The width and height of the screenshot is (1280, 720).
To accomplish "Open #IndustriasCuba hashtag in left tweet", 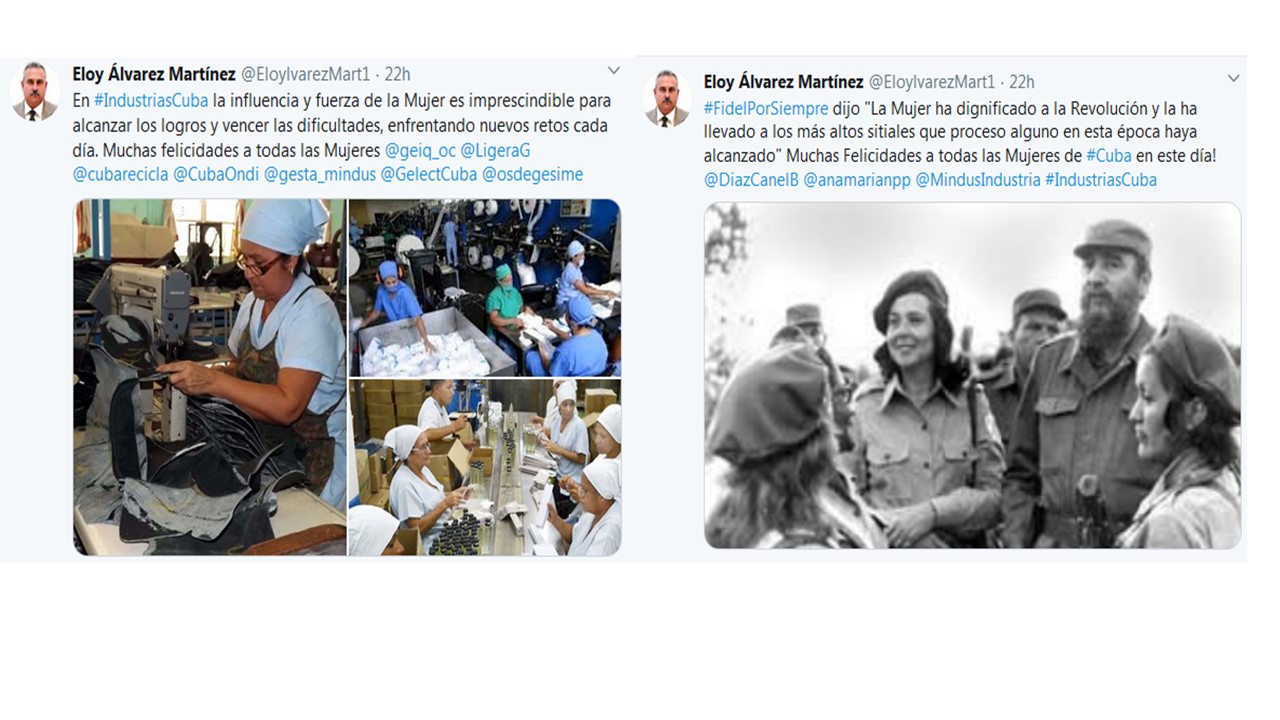I will (x=151, y=101).
